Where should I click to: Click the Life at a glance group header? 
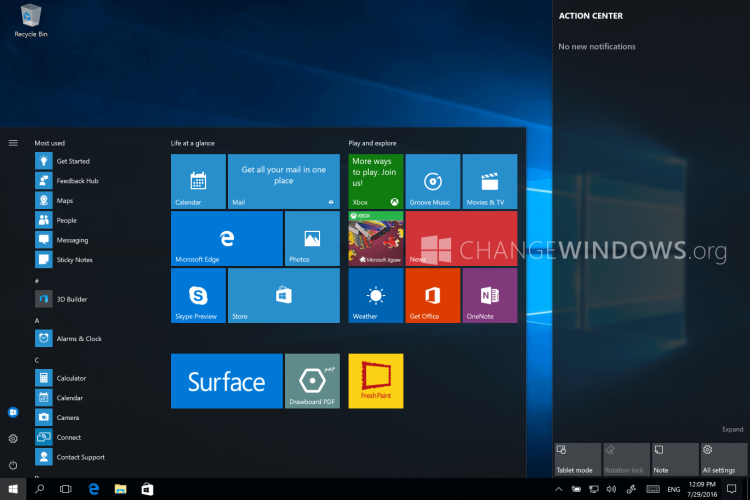[193, 143]
